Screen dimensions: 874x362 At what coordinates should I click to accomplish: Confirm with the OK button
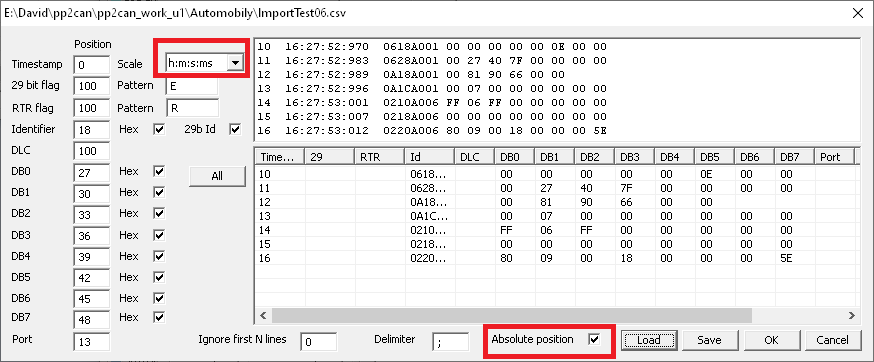coord(771,340)
